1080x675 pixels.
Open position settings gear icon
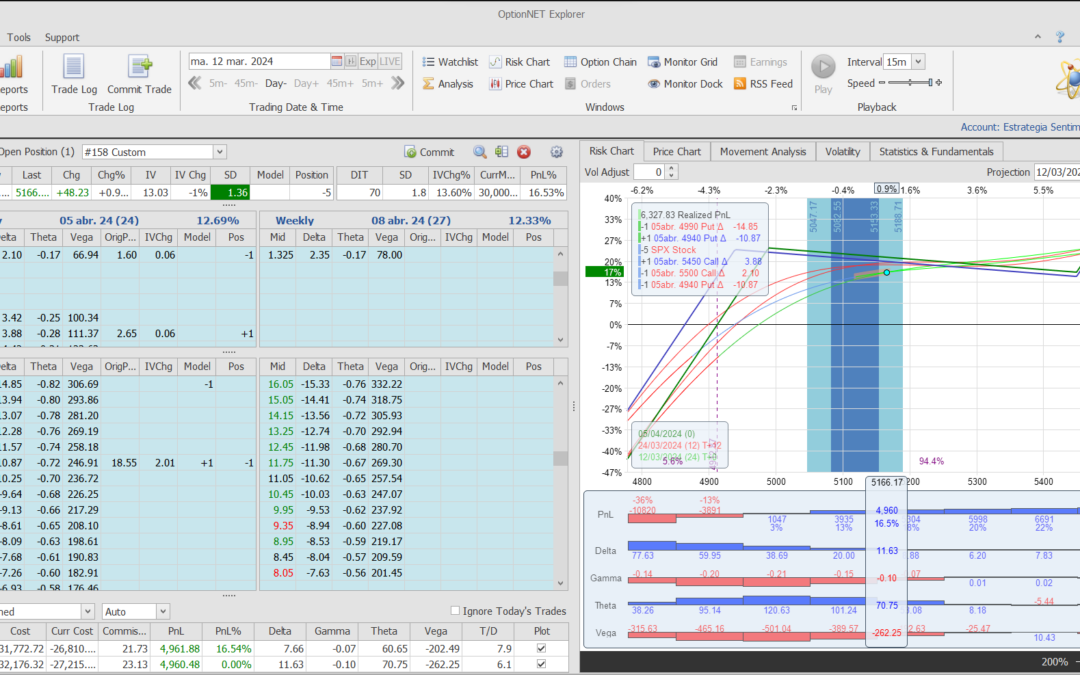[x=556, y=152]
